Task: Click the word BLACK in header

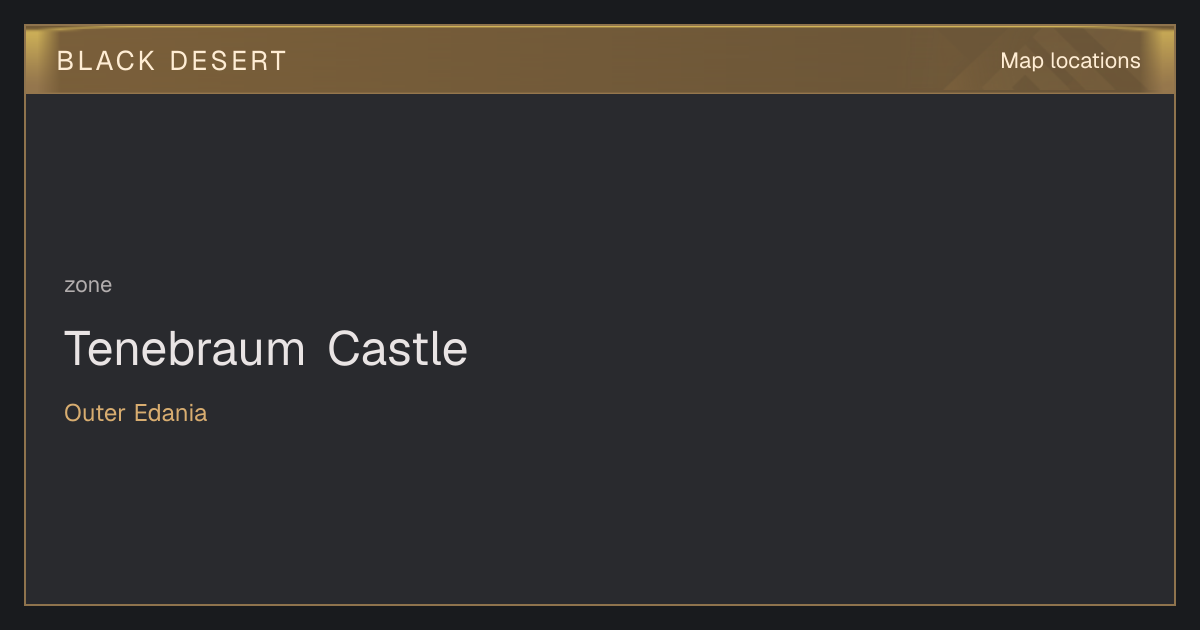Action: 106,61
